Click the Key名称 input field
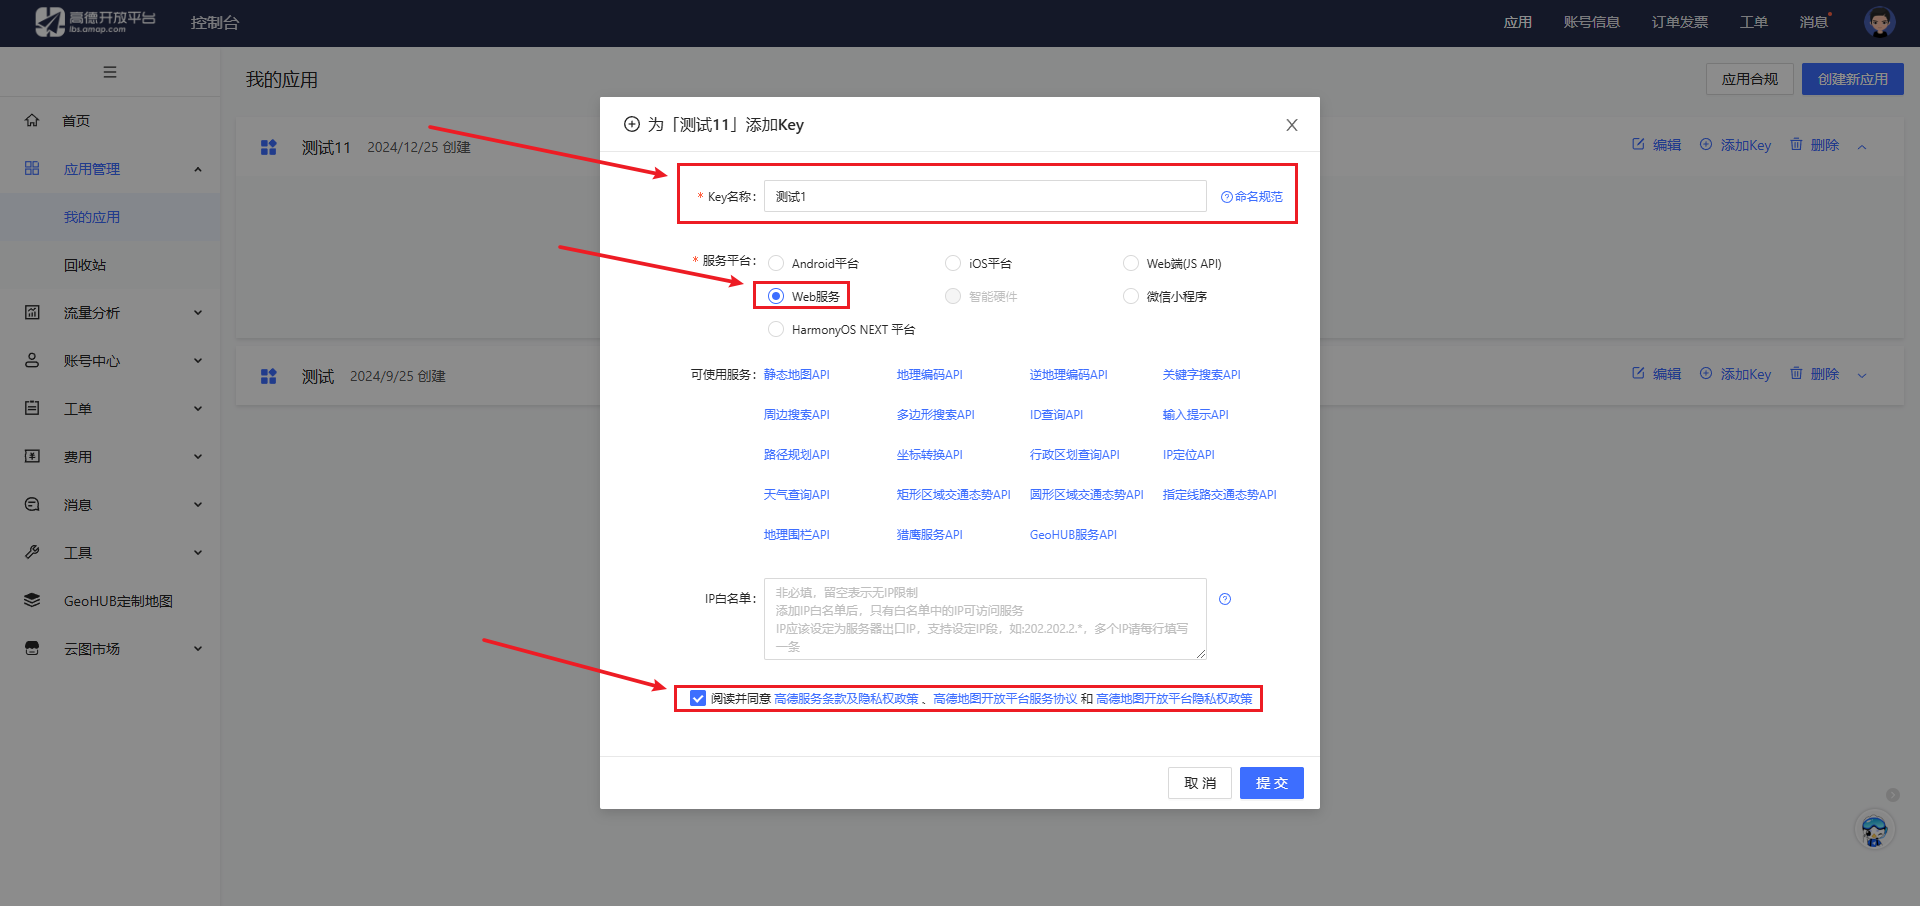The image size is (1920, 906). click(x=985, y=196)
